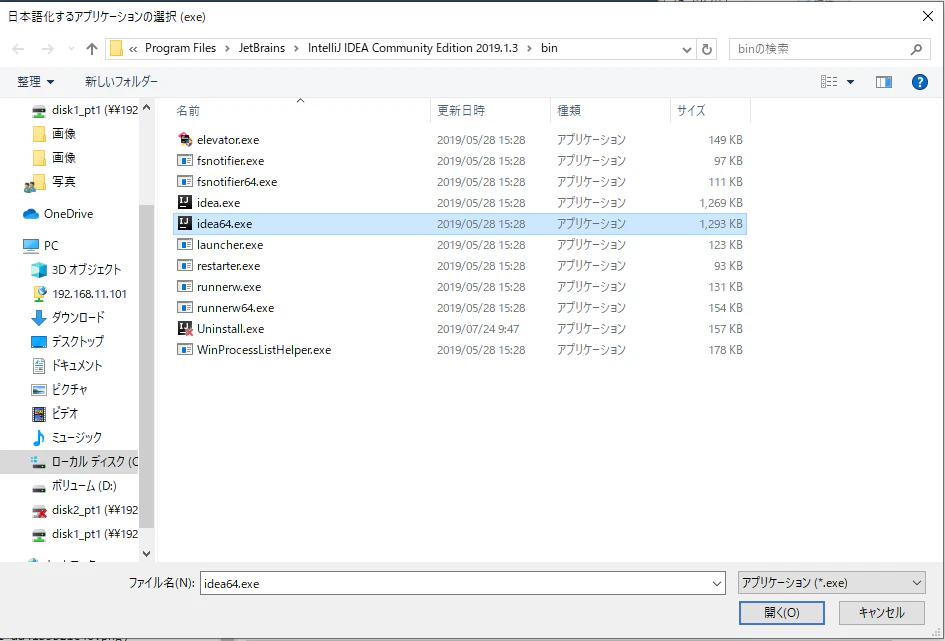The height and width of the screenshot is (641, 945).
Task: Open the ピクチャ folder
Action: tap(59, 390)
